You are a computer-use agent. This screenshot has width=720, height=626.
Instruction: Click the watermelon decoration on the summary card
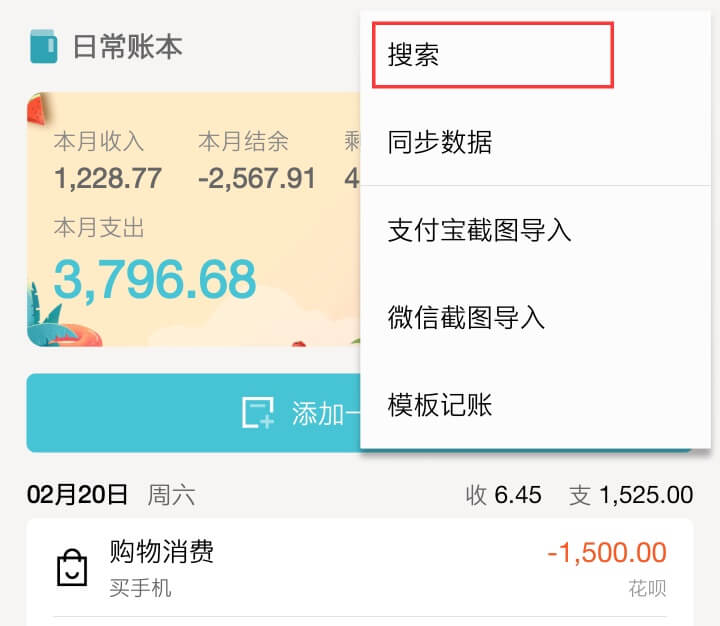point(38,108)
